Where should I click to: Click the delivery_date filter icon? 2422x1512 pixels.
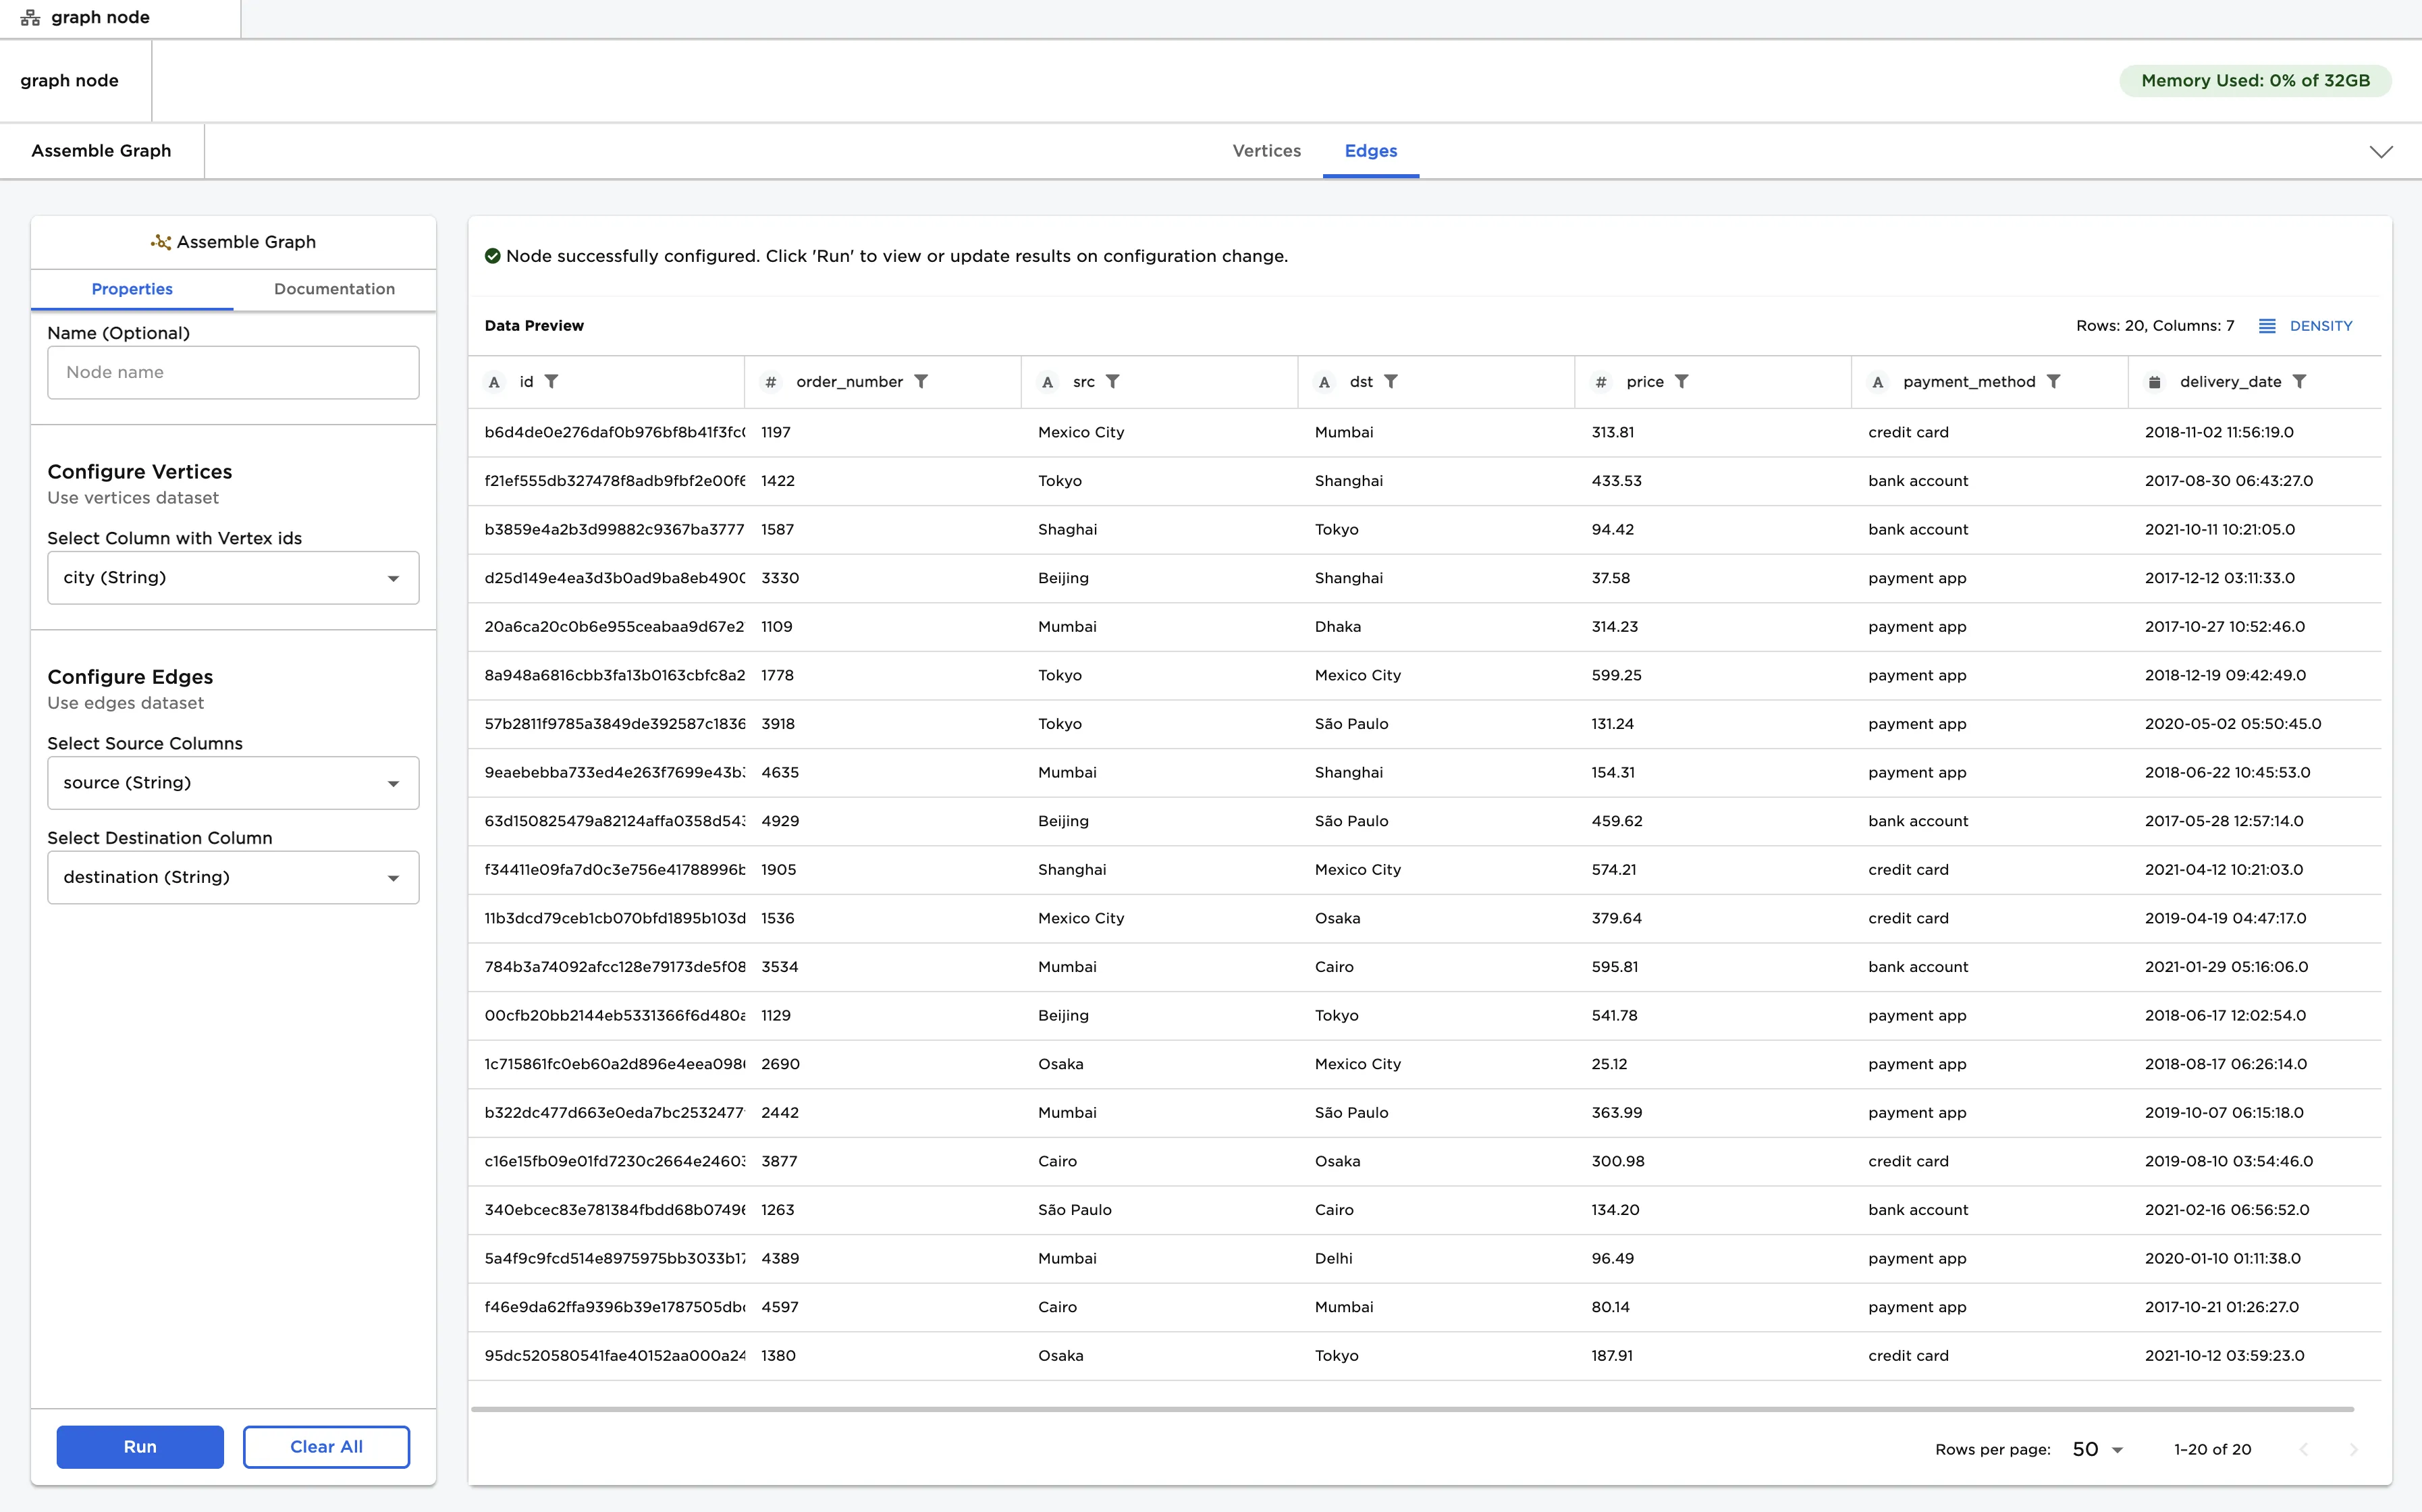pyautogui.click(x=2299, y=381)
